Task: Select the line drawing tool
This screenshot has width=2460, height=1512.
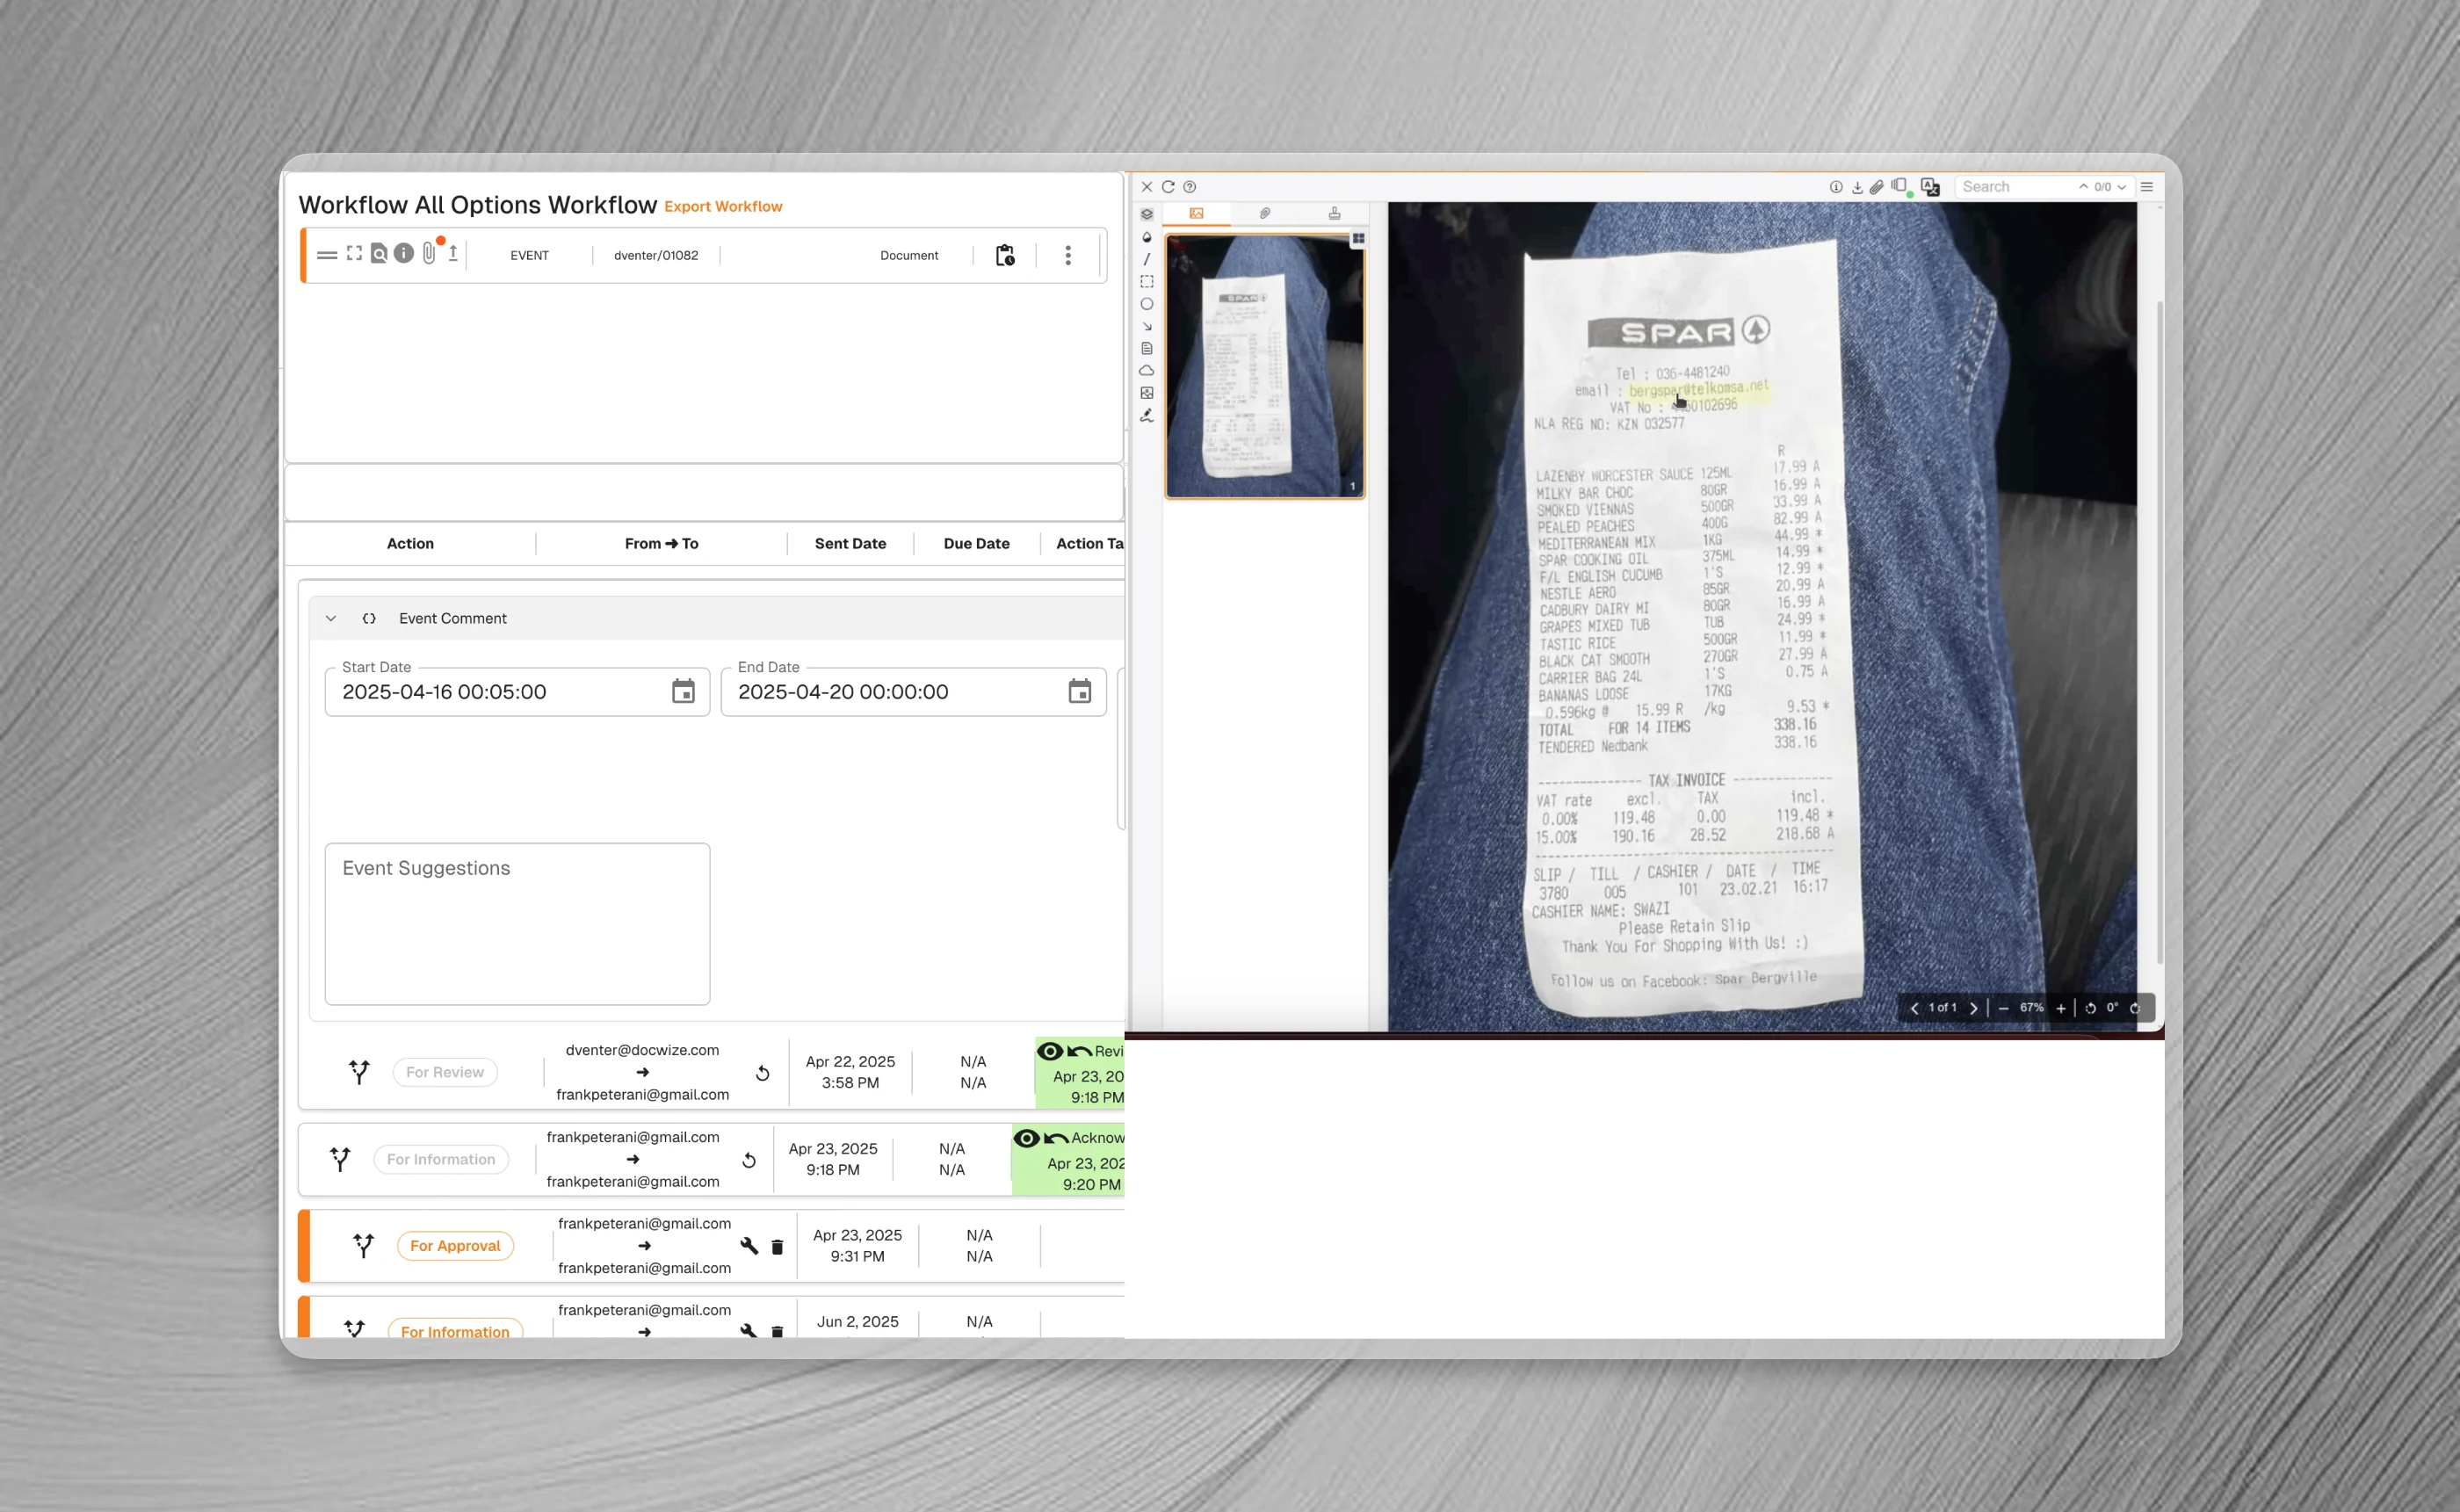Action: pos(1147,259)
